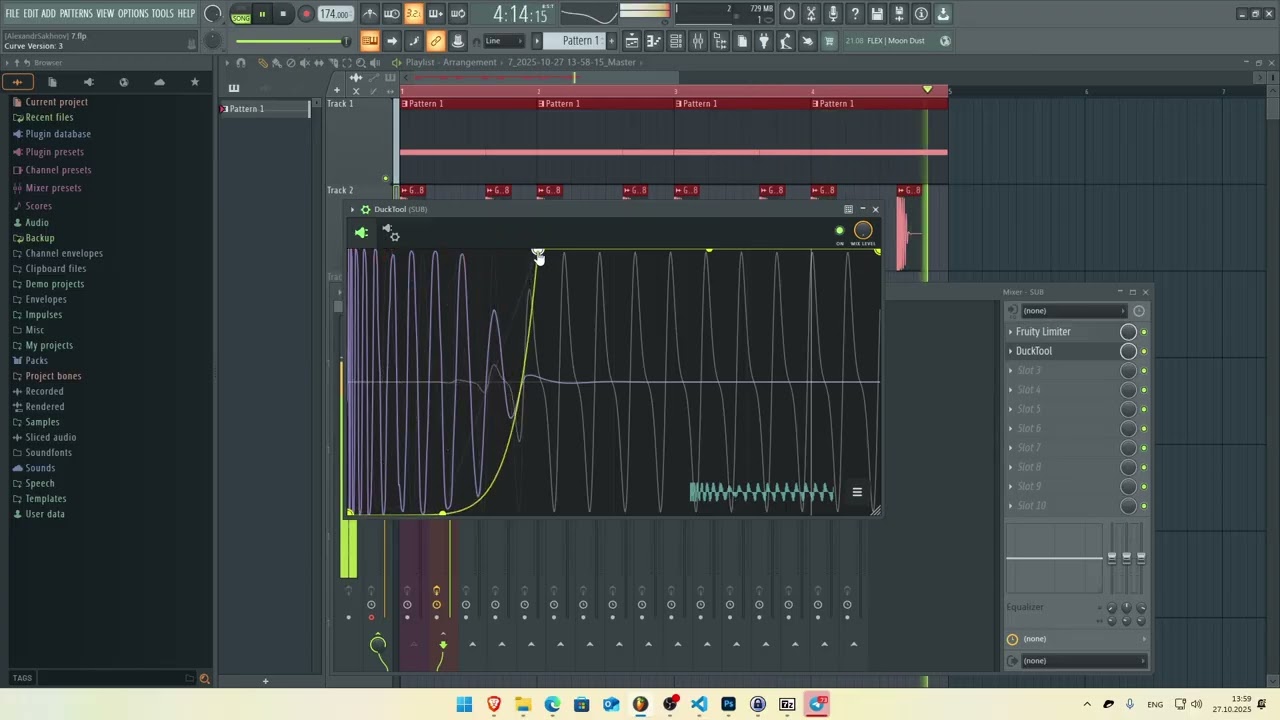Select the browser cloud library tab icon
The width and height of the screenshot is (1280, 720).
pos(159,82)
